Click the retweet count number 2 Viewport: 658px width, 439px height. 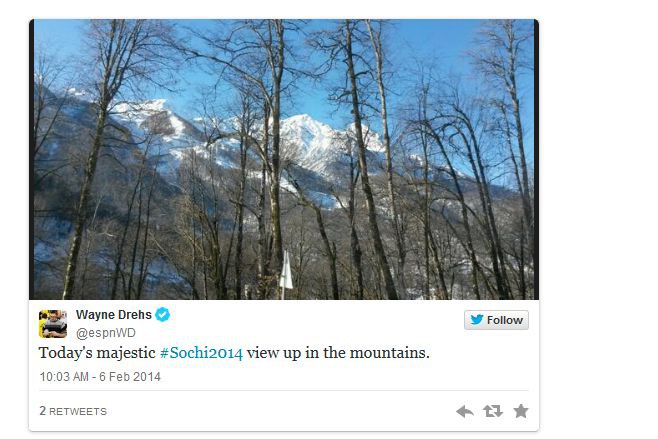(42, 411)
